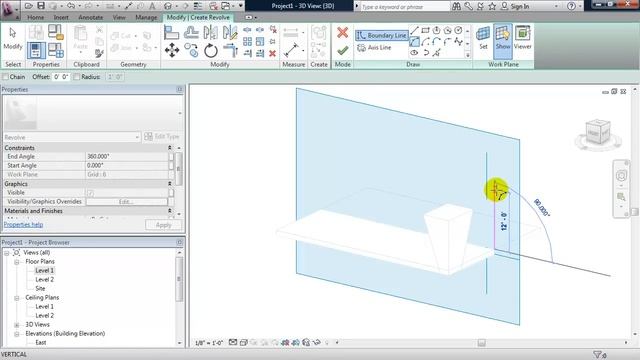Click the keyword search field
Viewport: 640px width, 360px height.
(x=404, y=7)
